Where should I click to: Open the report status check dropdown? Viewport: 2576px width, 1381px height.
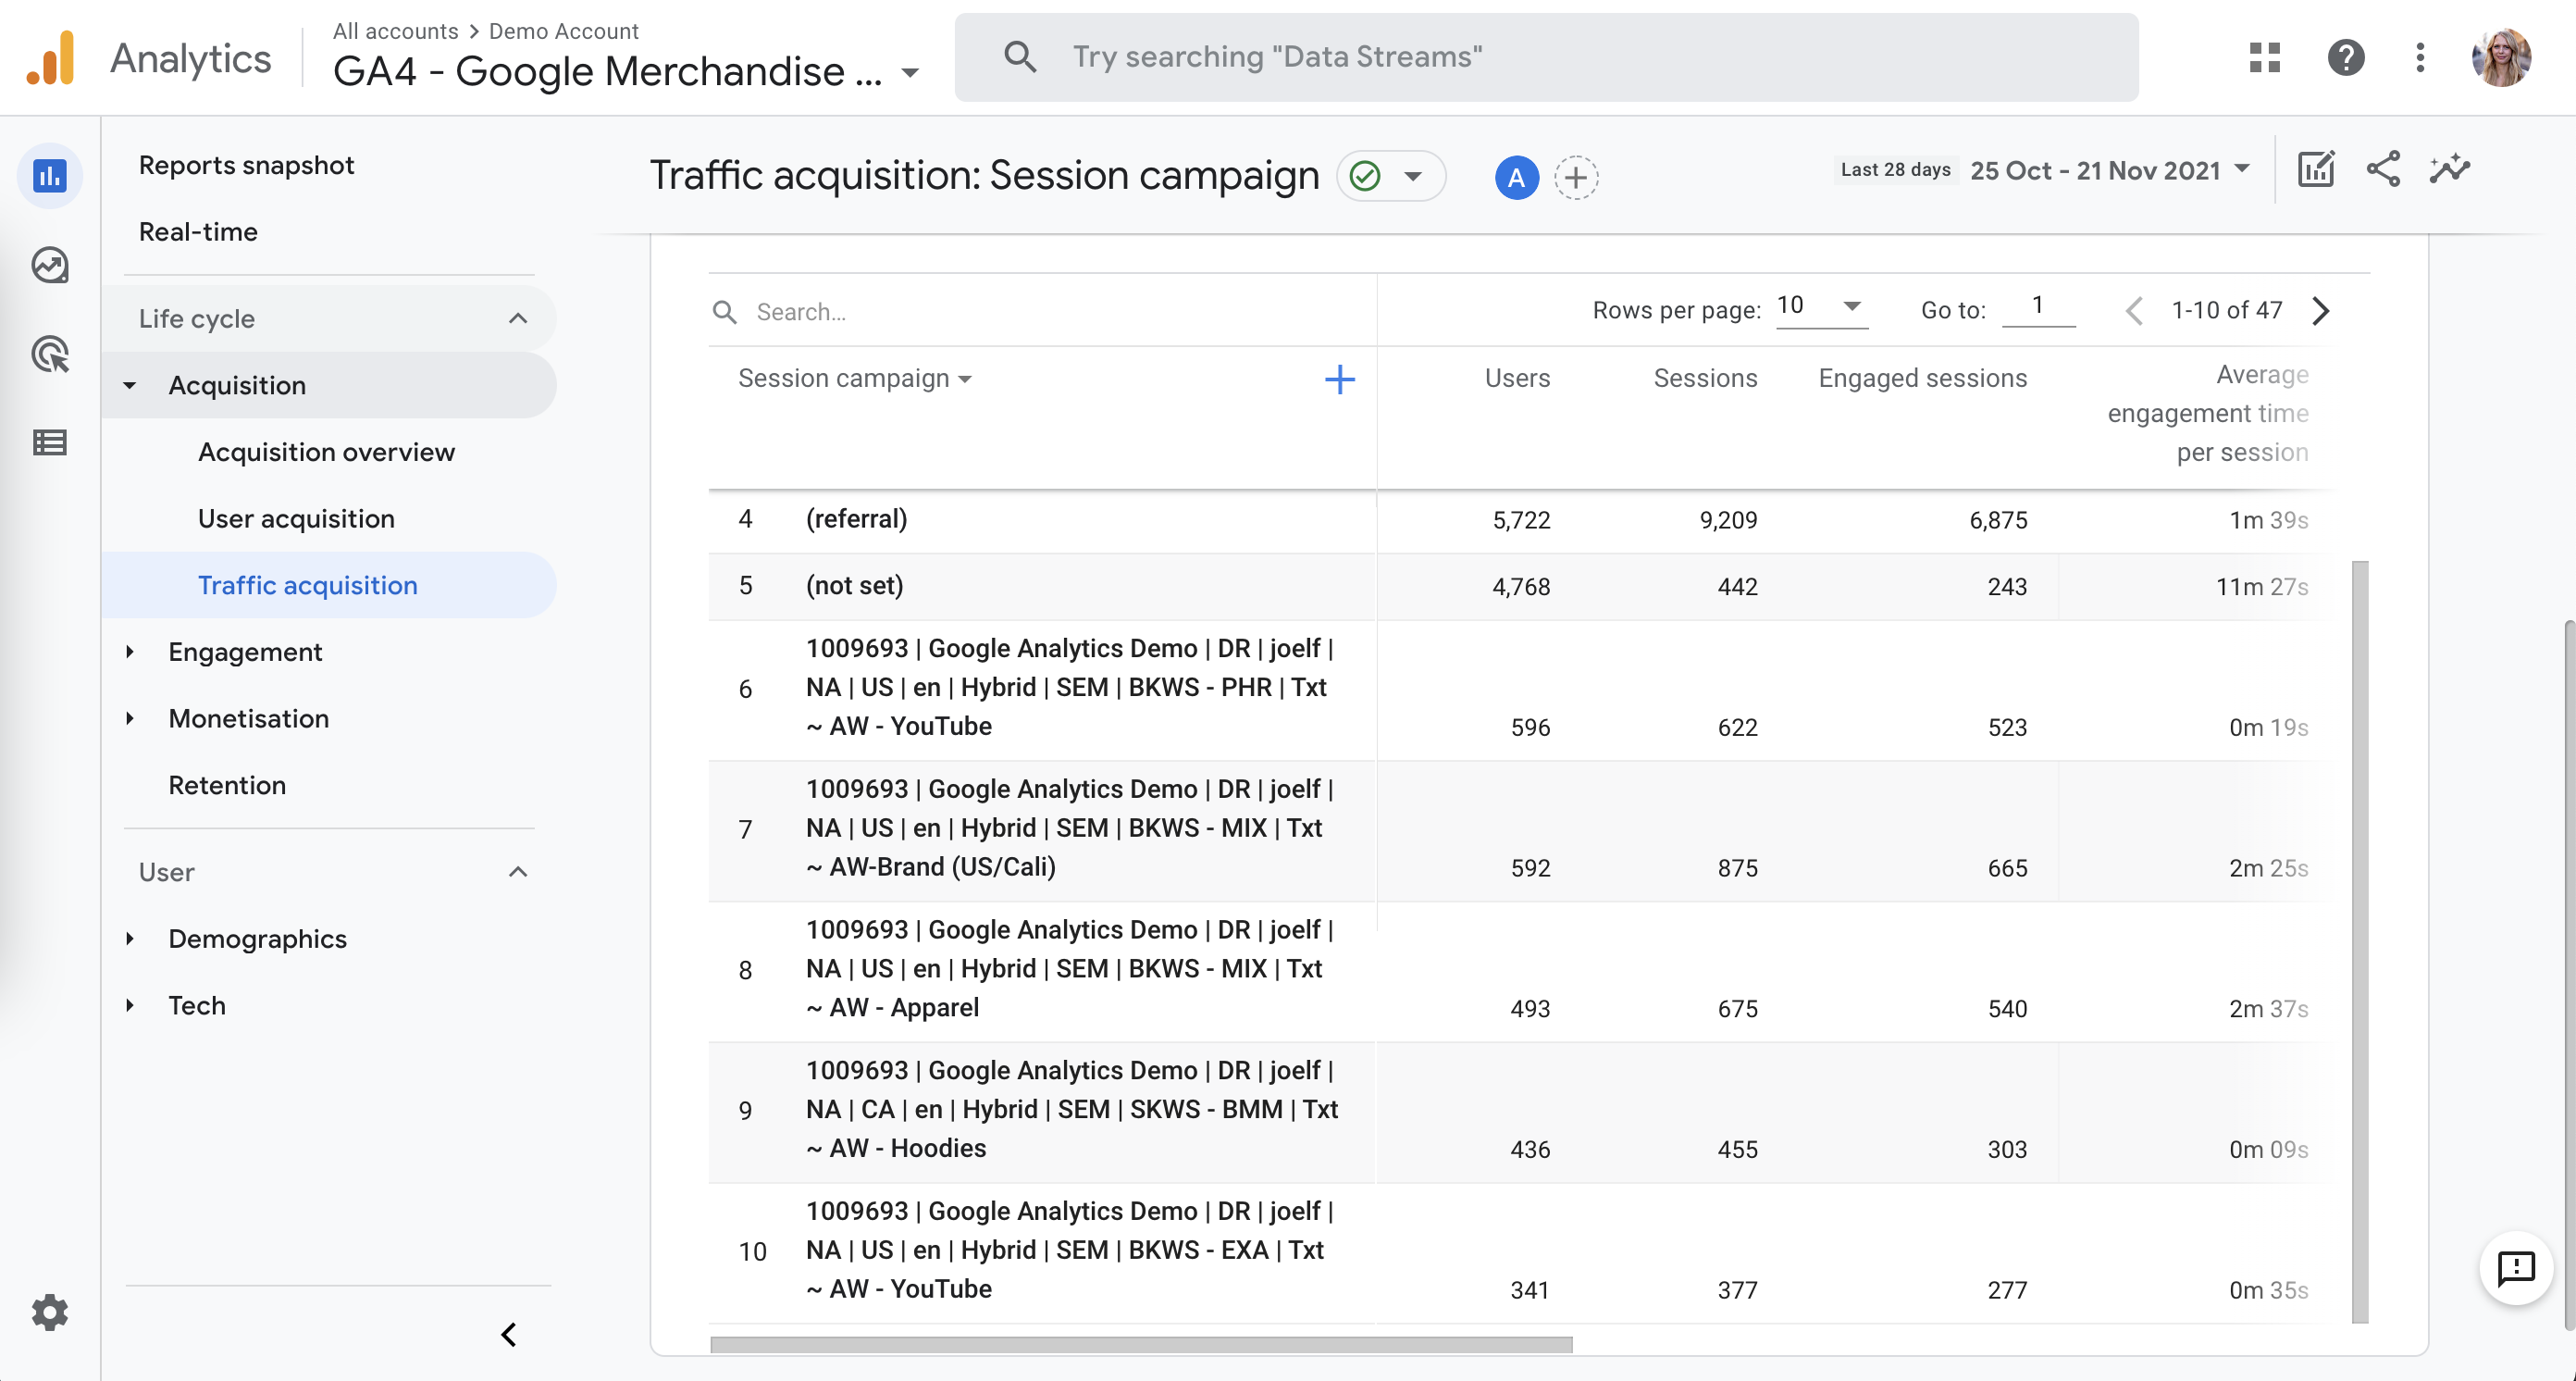point(1391,177)
